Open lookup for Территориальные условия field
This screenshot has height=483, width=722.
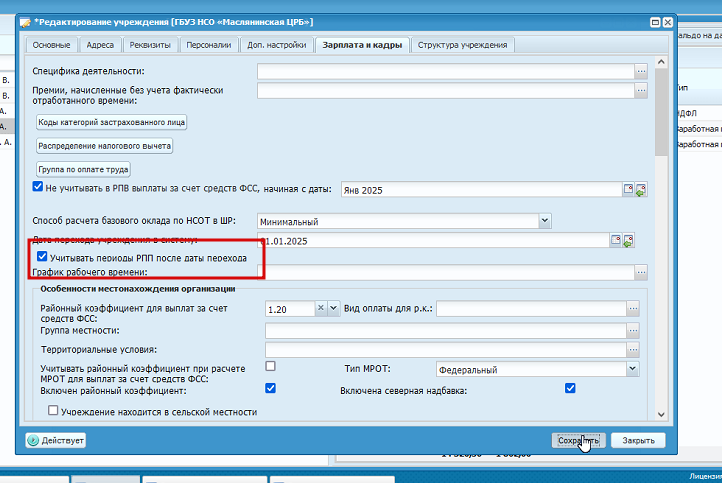point(633,349)
